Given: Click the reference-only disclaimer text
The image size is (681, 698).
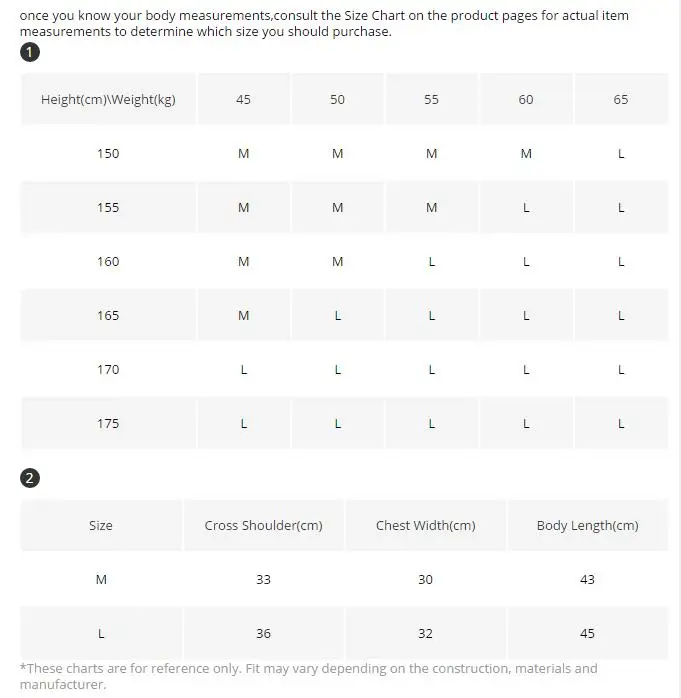Looking at the screenshot, I should pyautogui.click(x=308, y=676).
